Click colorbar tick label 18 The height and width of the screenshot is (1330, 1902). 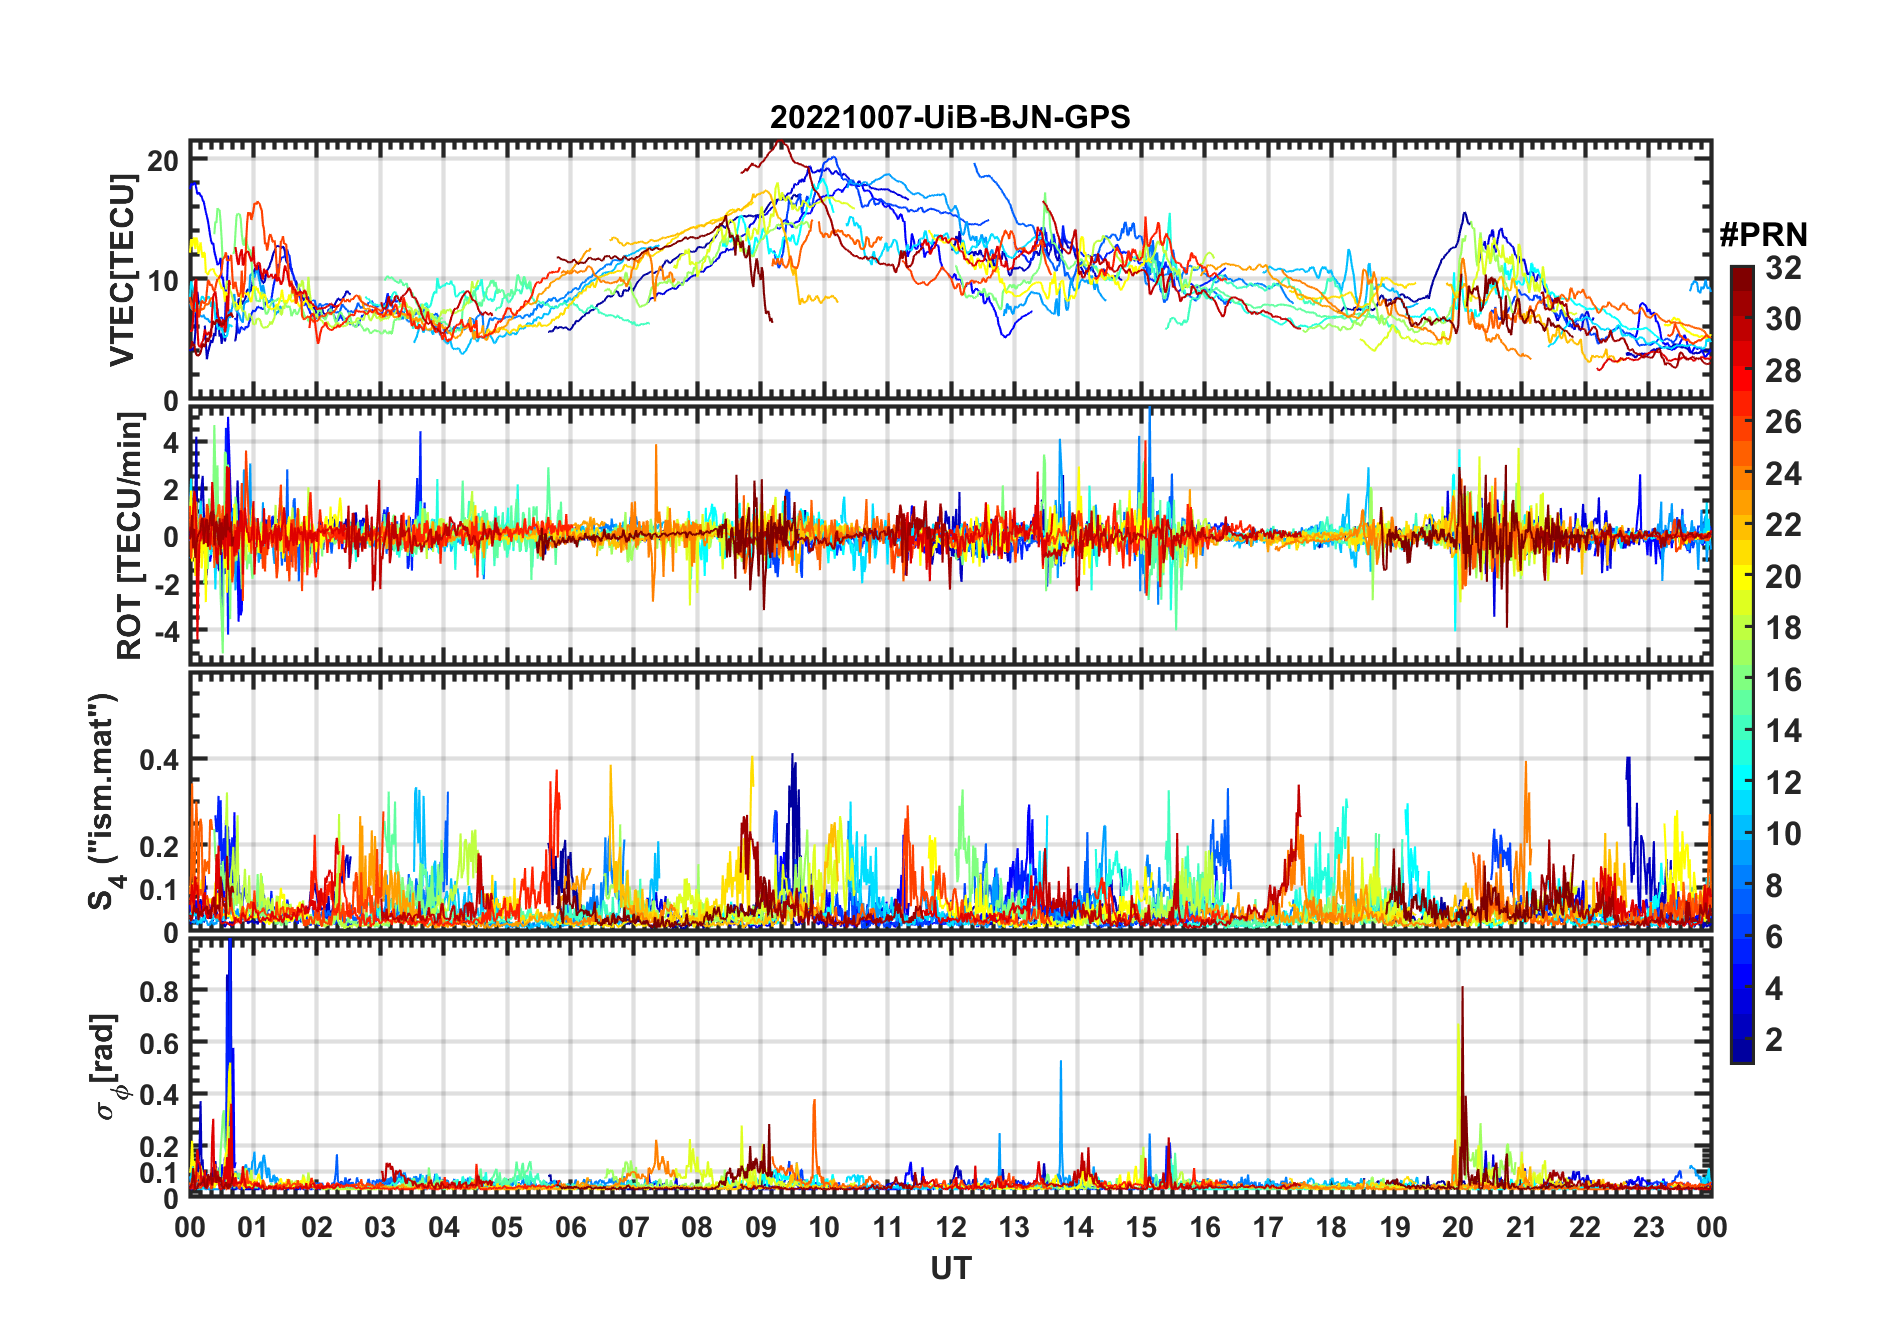click(x=1783, y=628)
